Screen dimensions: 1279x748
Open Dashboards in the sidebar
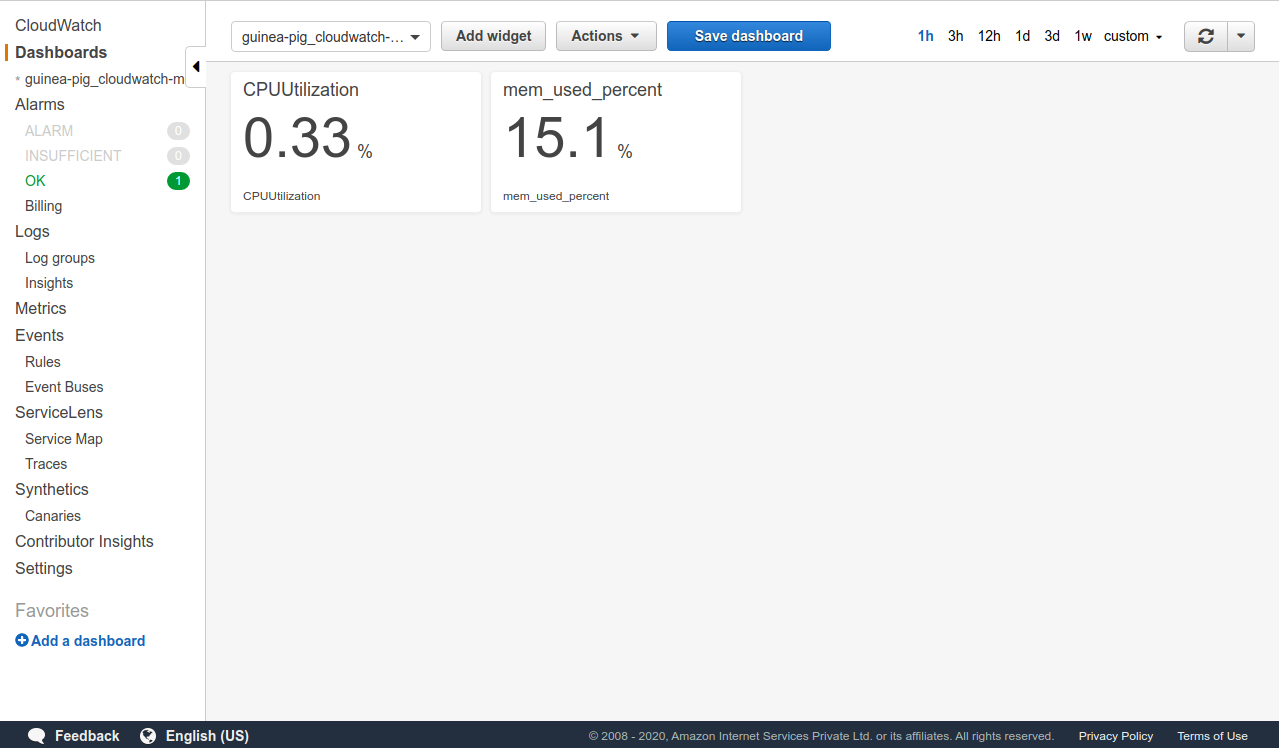(61, 53)
